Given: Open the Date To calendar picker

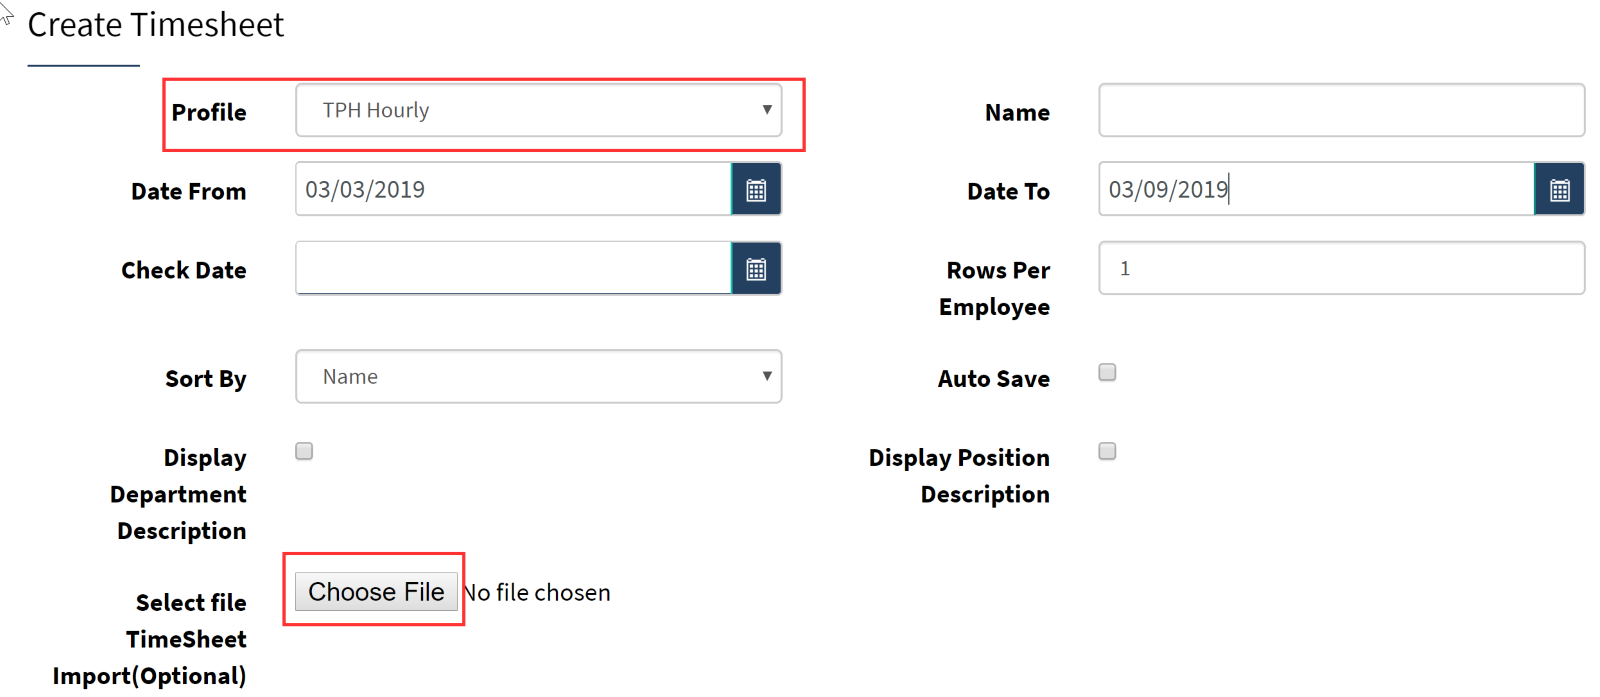Looking at the screenshot, I should [x=1559, y=189].
